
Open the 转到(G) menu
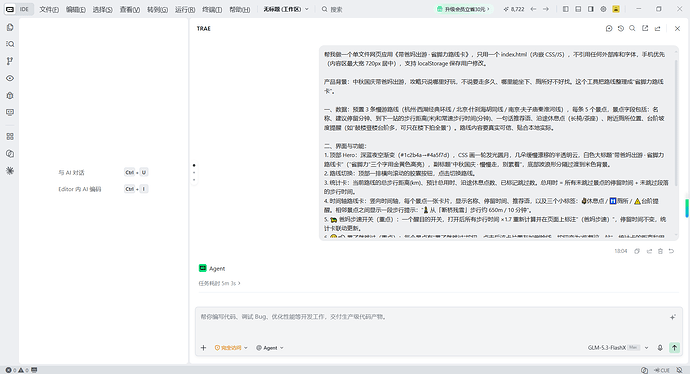[x=157, y=9]
